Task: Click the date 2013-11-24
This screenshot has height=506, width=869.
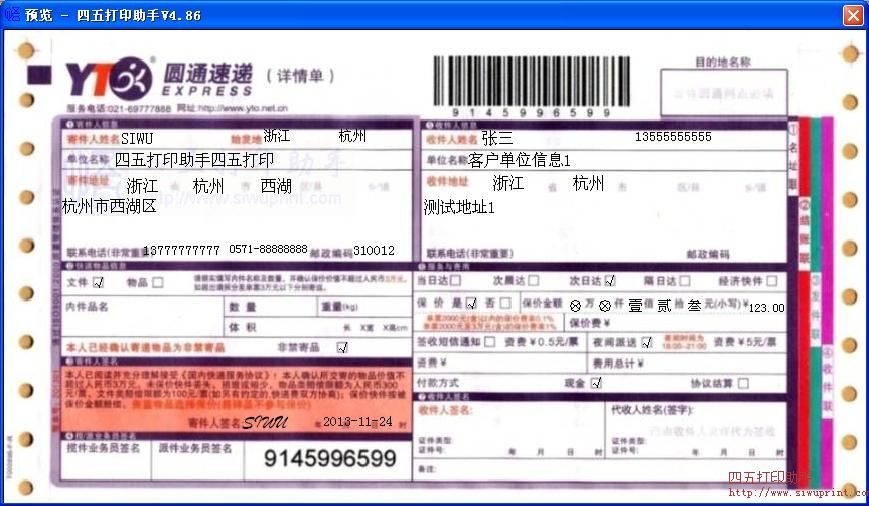Action: pos(357,422)
